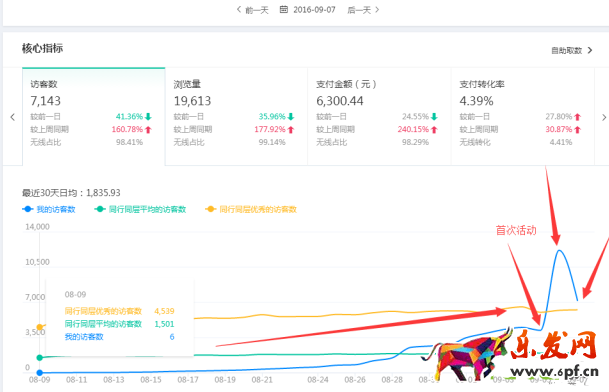The image size is (609, 392).
Task: Open 自助取数 link
Action: click(x=567, y=51)
